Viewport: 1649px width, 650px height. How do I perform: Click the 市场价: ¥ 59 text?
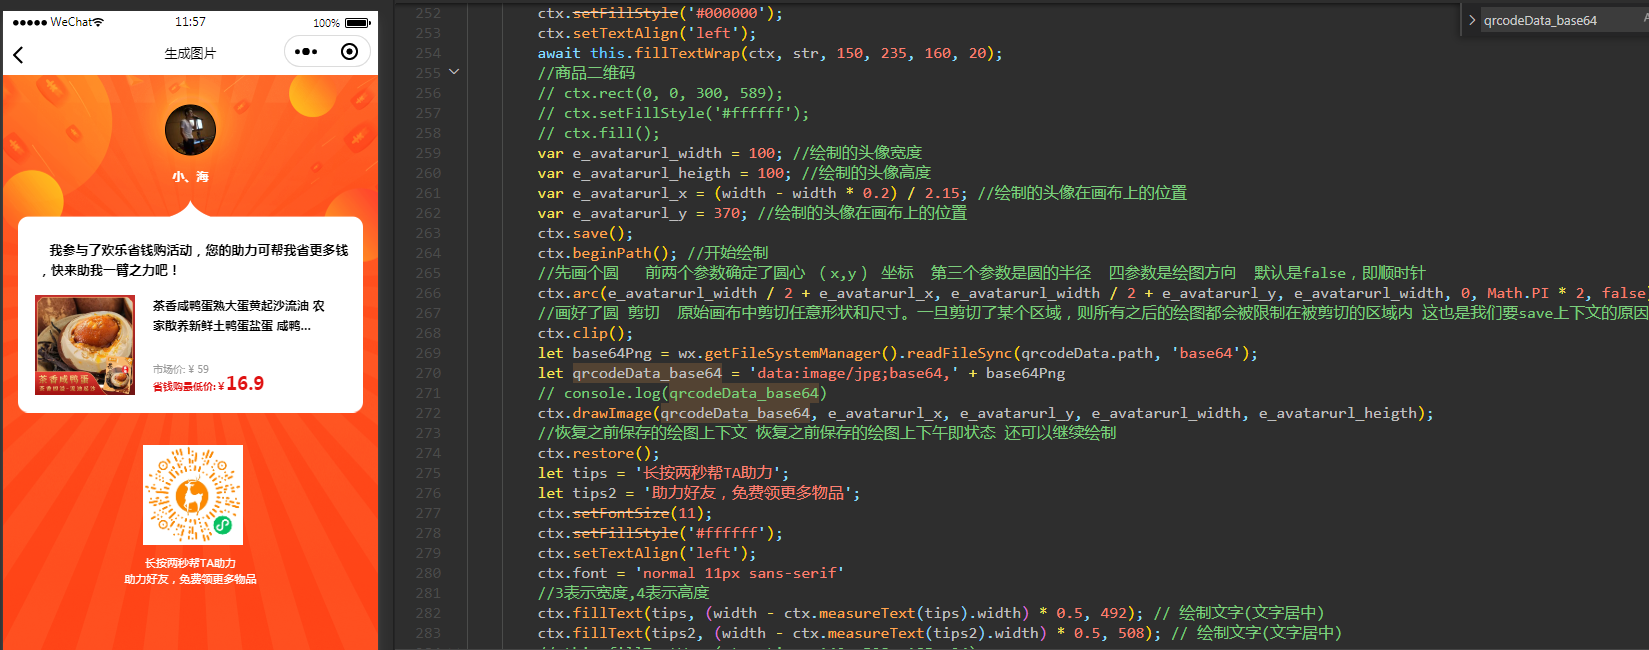tap(181, 369)
